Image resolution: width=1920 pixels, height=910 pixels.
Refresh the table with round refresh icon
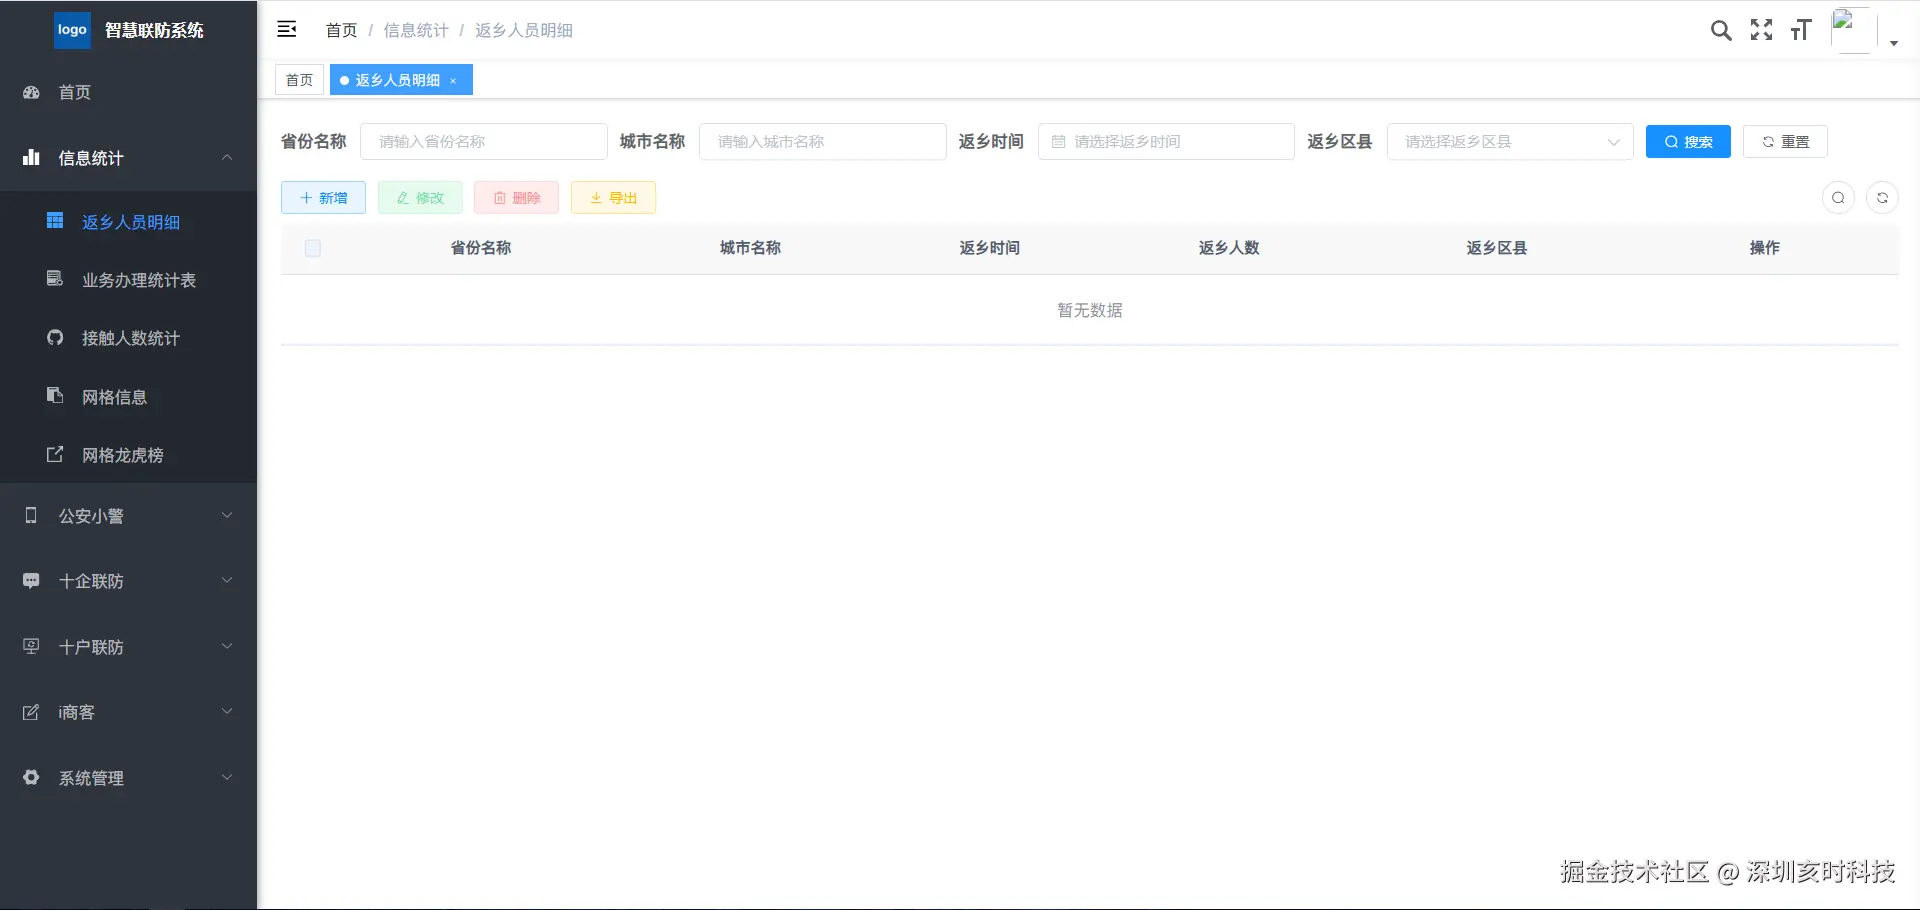[1882, 198]
